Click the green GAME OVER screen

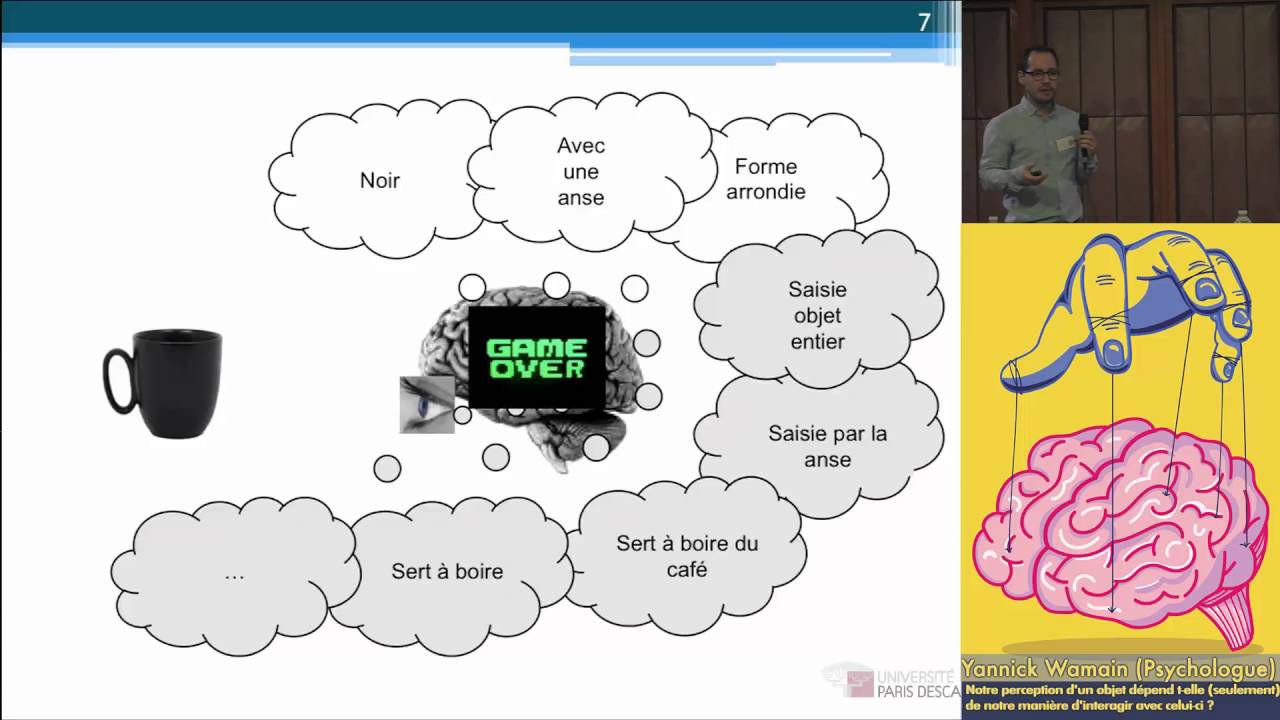536,357
